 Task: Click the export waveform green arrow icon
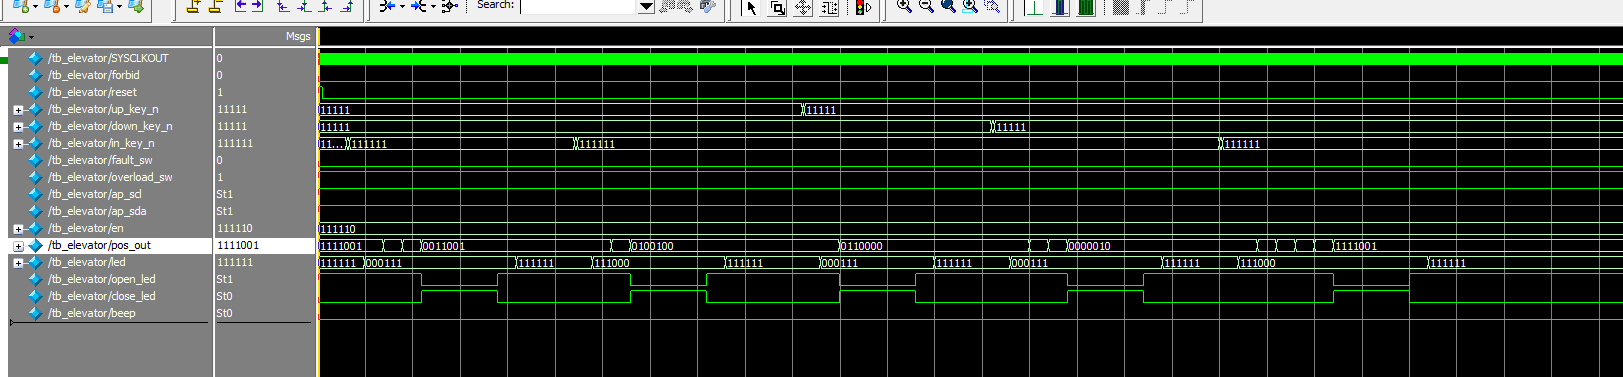[136, 6]
